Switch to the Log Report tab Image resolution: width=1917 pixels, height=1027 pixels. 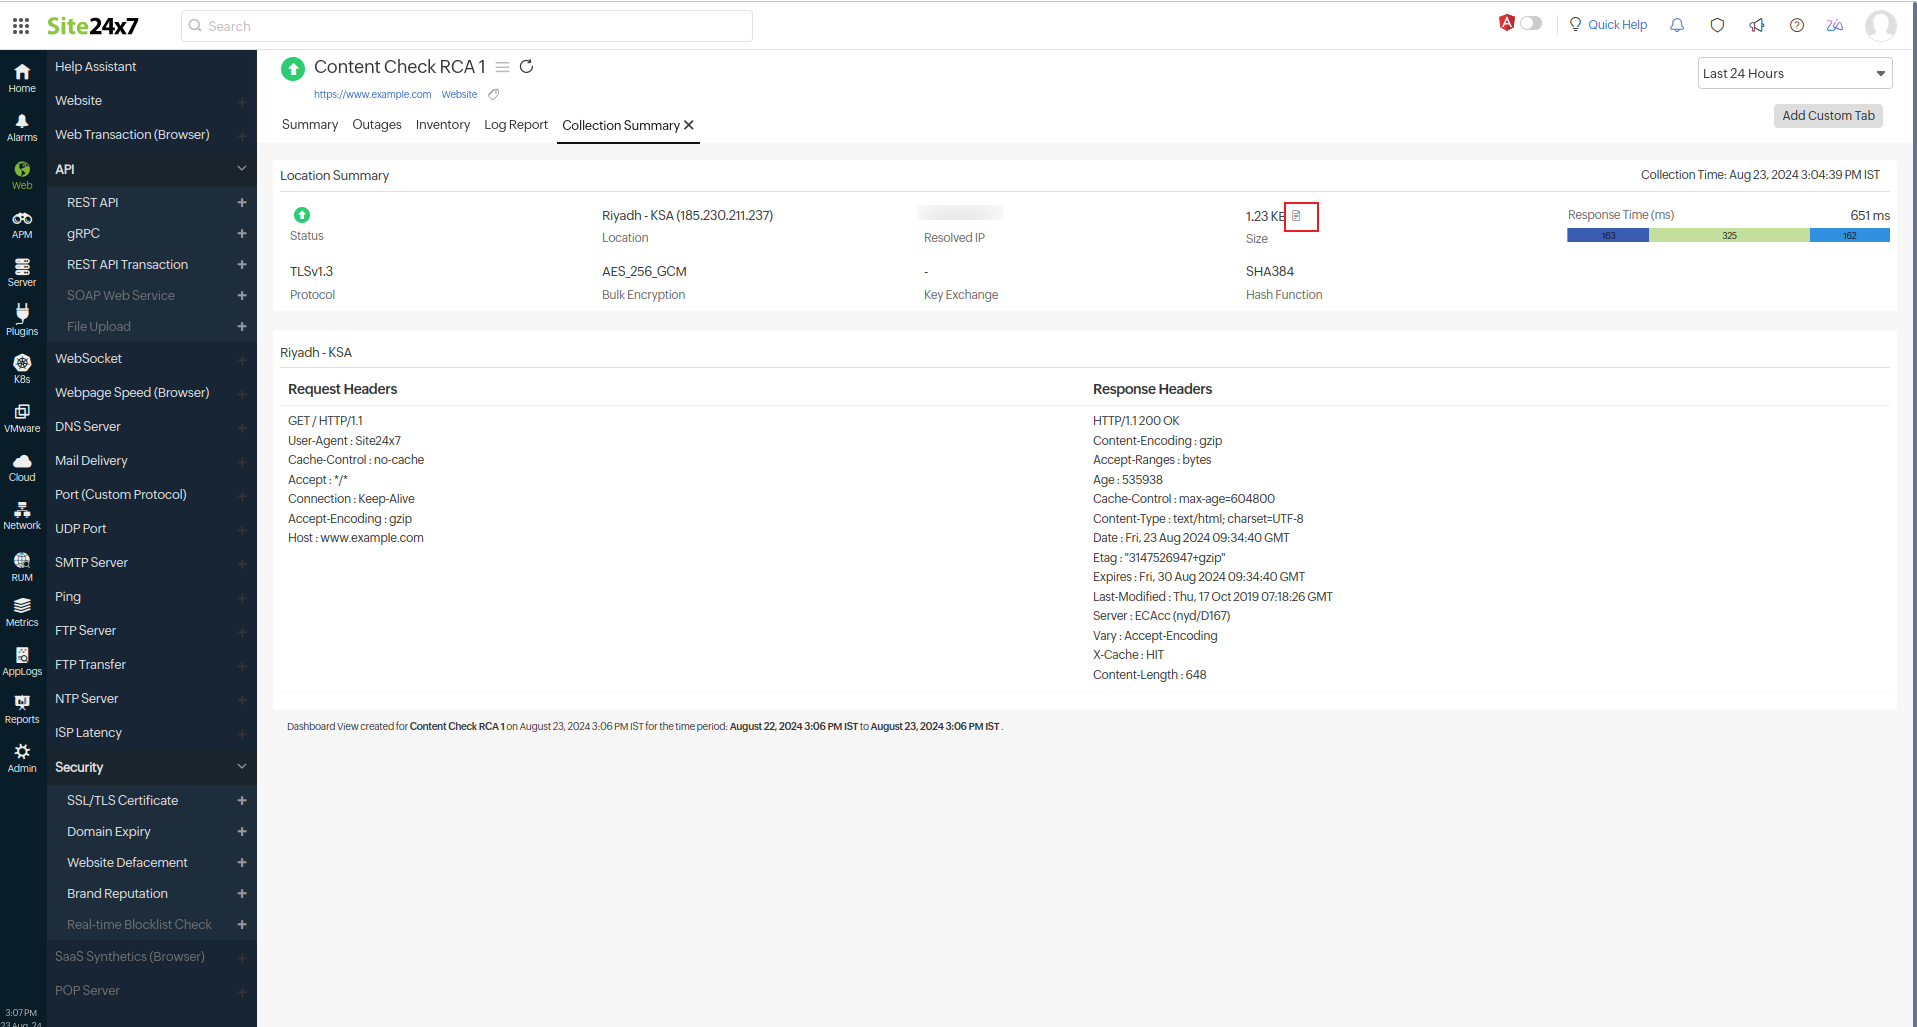click(515, 125)
